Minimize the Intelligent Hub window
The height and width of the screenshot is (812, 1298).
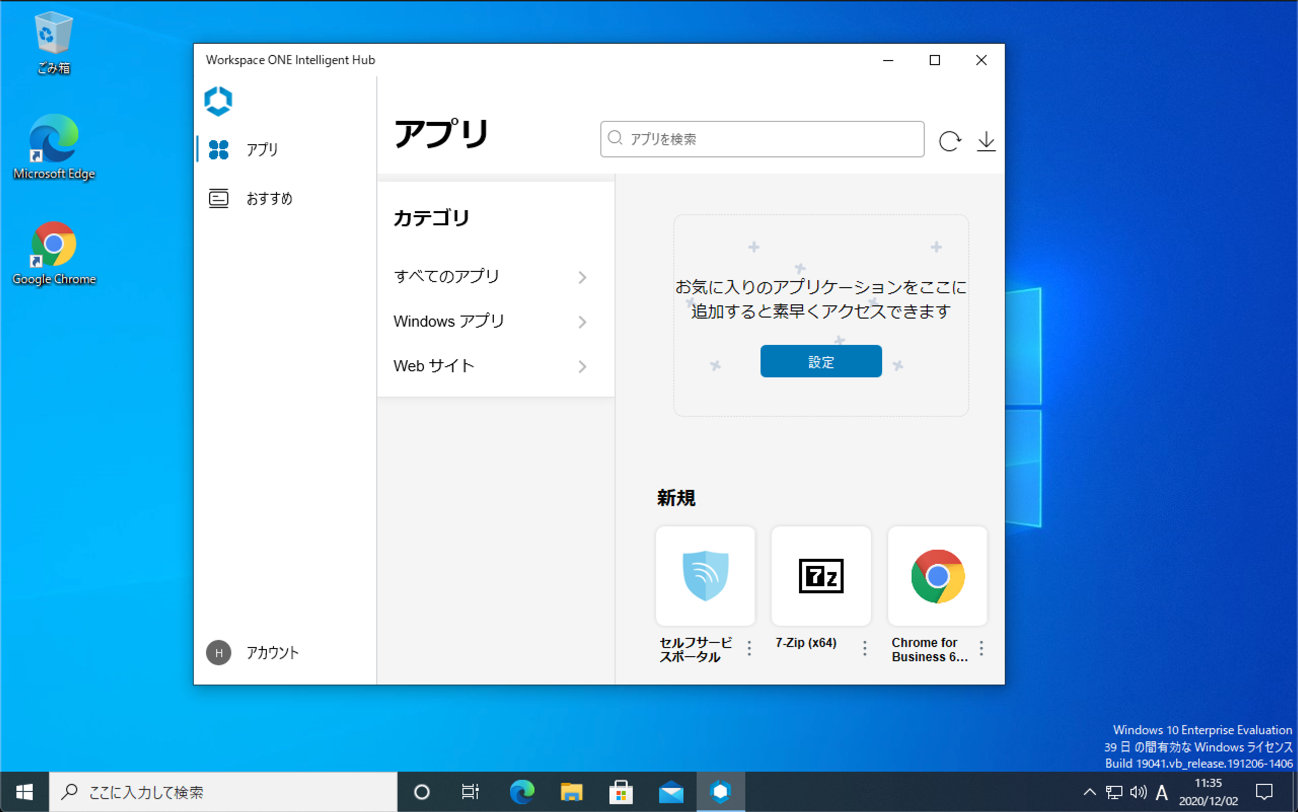pyautogui.click(x=888, y=60)
